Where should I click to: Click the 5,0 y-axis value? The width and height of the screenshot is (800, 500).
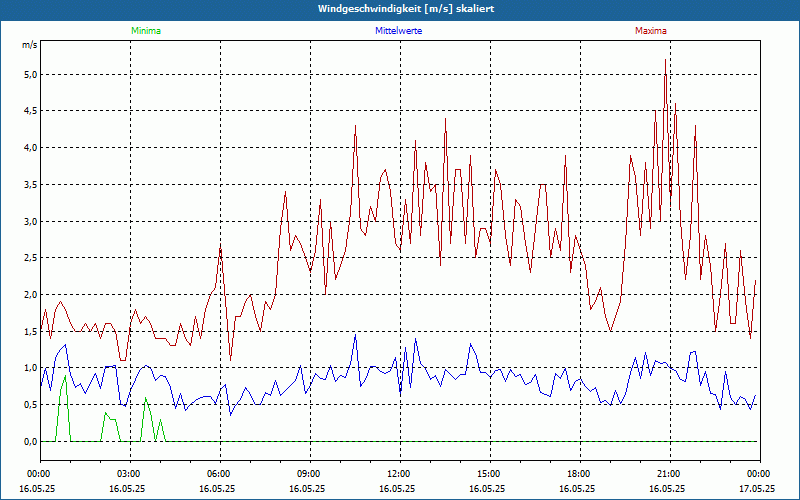coord(31,74)
